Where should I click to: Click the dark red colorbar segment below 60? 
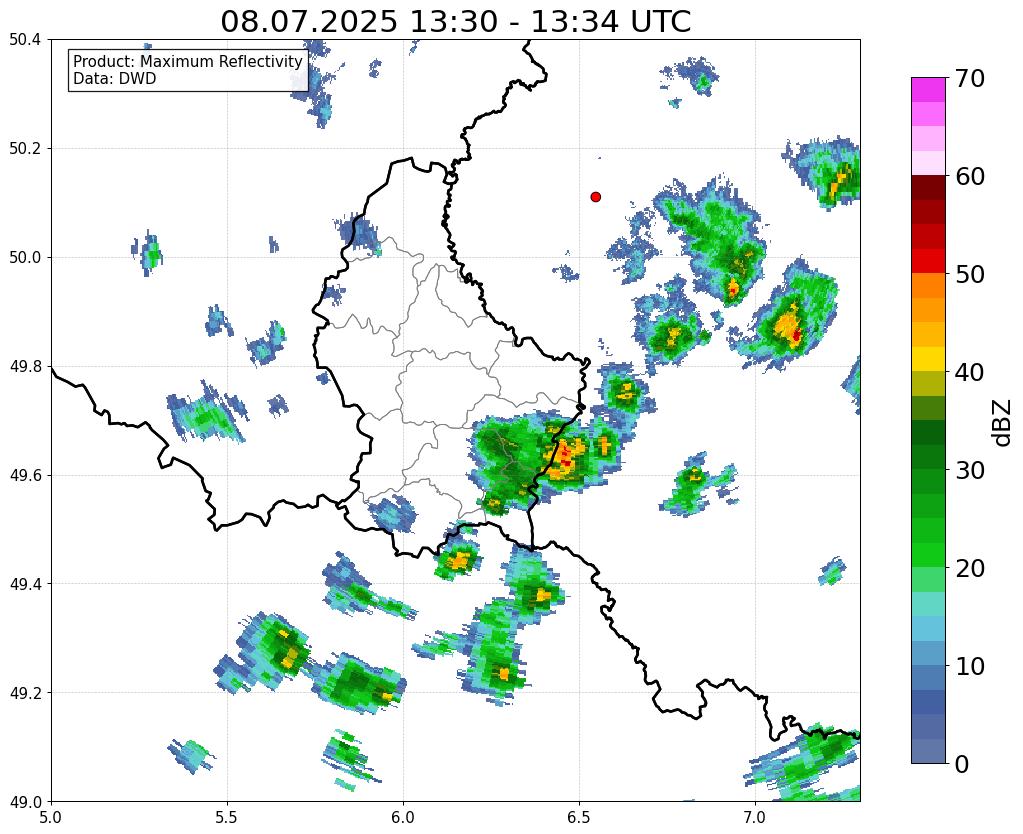(x=928, y=187)
